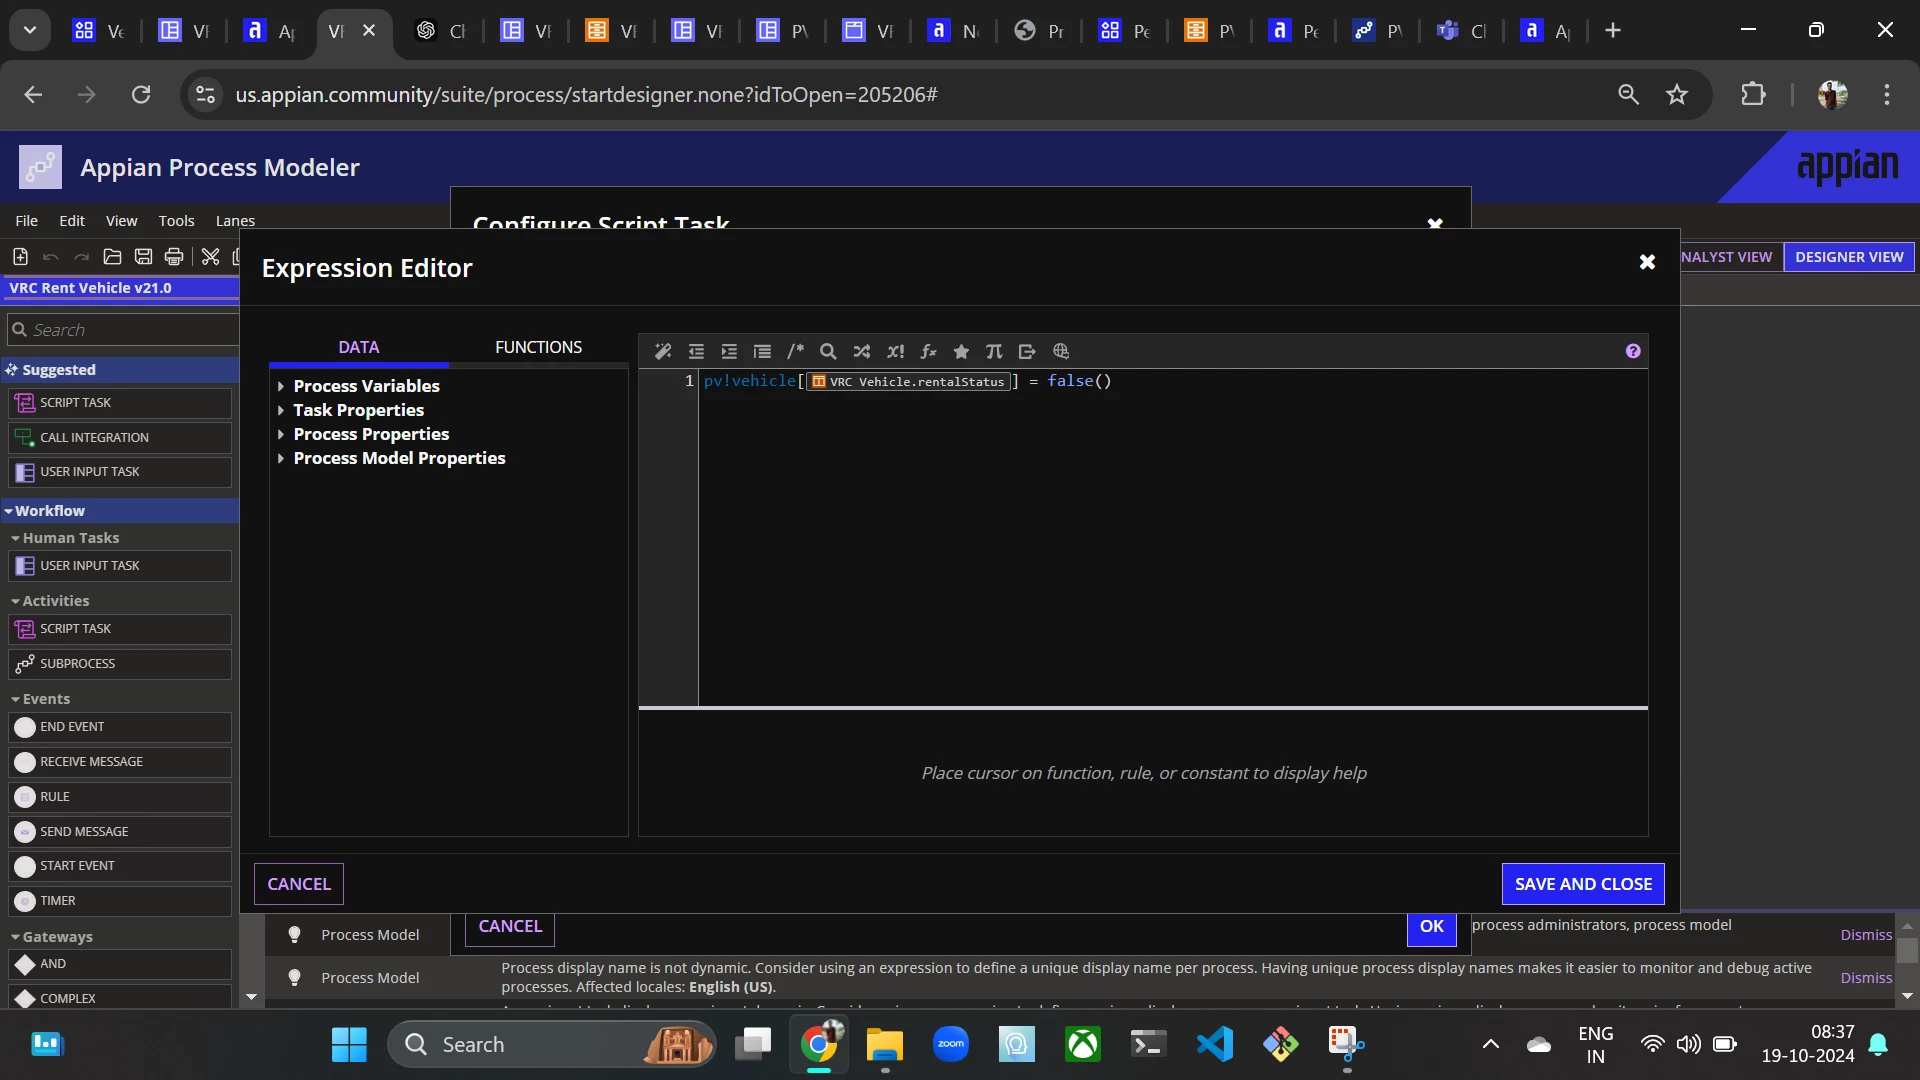The width and height of the screenshot is (1920, 1080).
Task: Click the export arrow icon in expression toolbar
Action: pyautogui.click(x=1027, y=351)
